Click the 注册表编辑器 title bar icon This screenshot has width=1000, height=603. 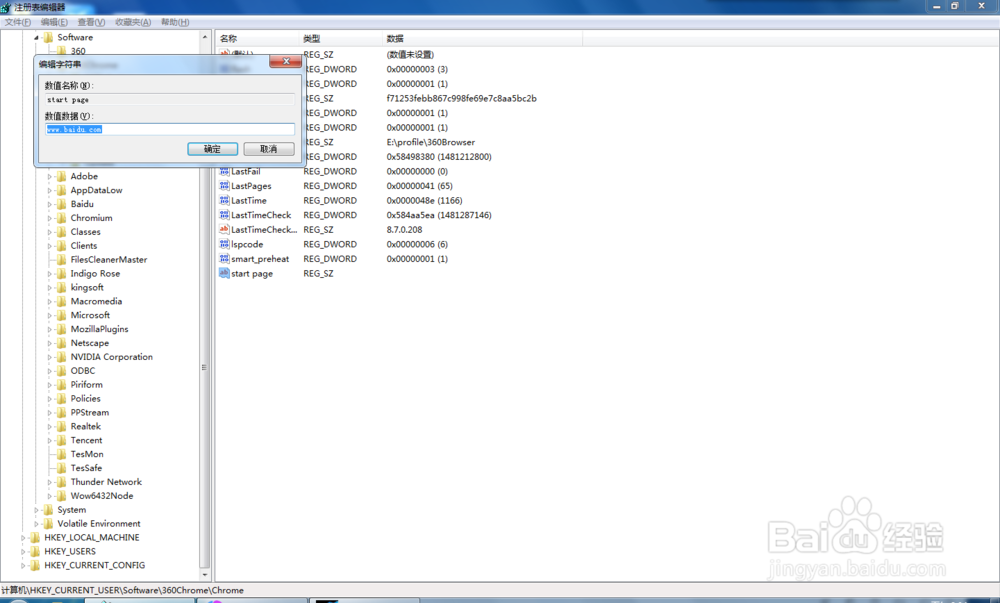point(6,8)
